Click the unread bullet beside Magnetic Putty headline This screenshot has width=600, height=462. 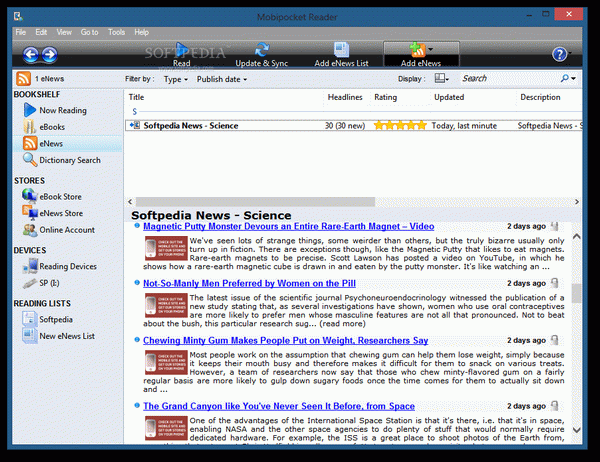[x=137, y=226]
